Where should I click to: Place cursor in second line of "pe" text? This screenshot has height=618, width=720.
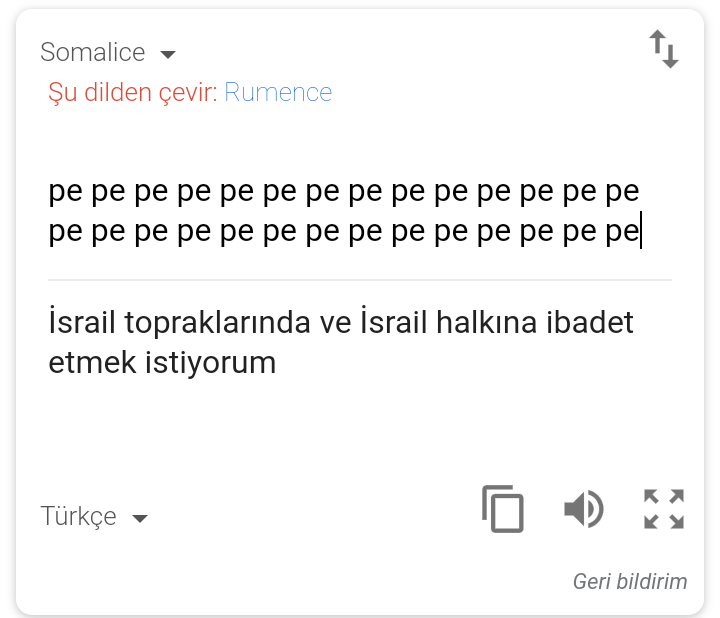(x=343, y=233)
